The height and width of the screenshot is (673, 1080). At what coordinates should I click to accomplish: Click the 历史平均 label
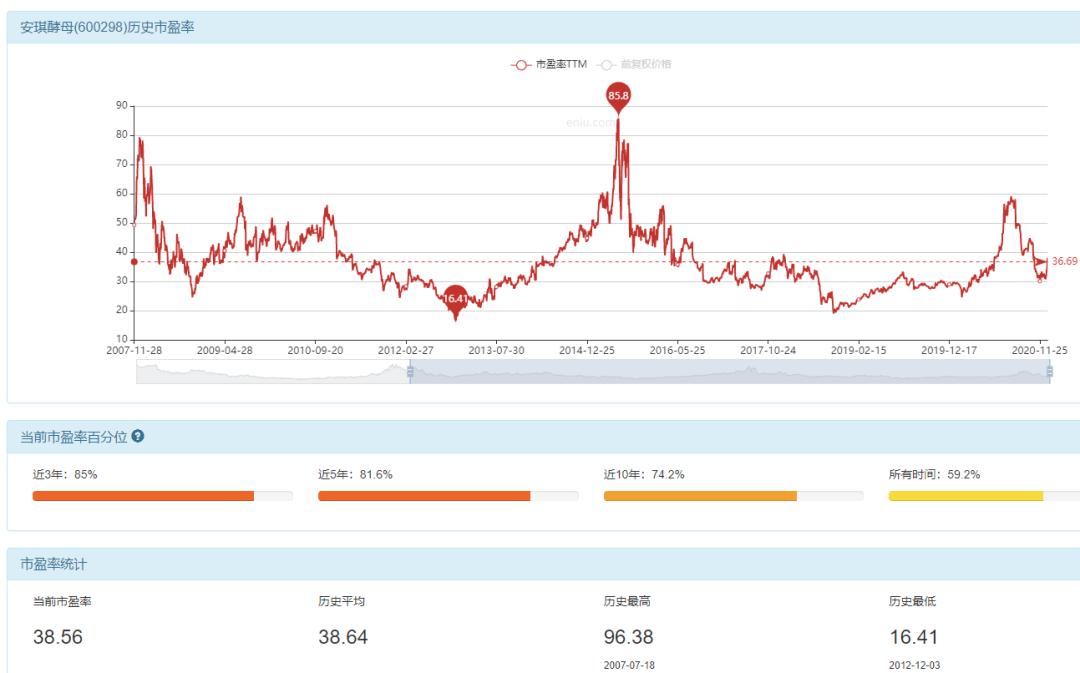(x=342, y=601)
